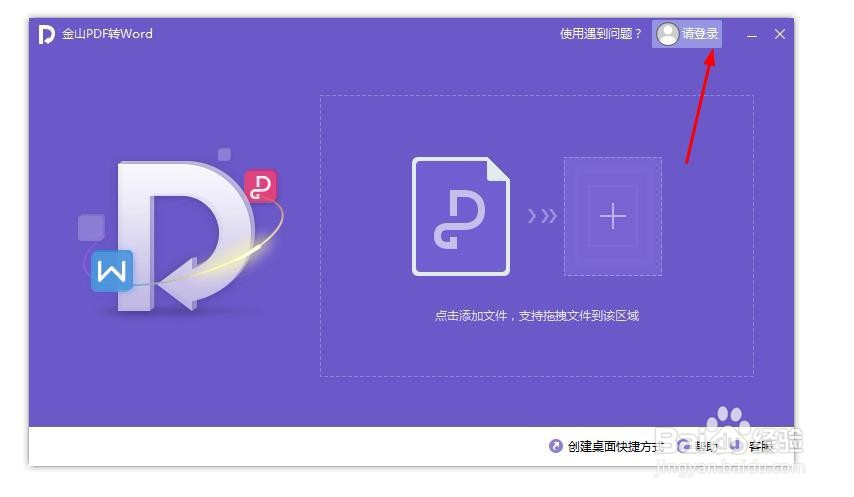This screenshot has width=854, height=497.
Task: Click 创建桌面快捷方式 link
Action: 616,446
